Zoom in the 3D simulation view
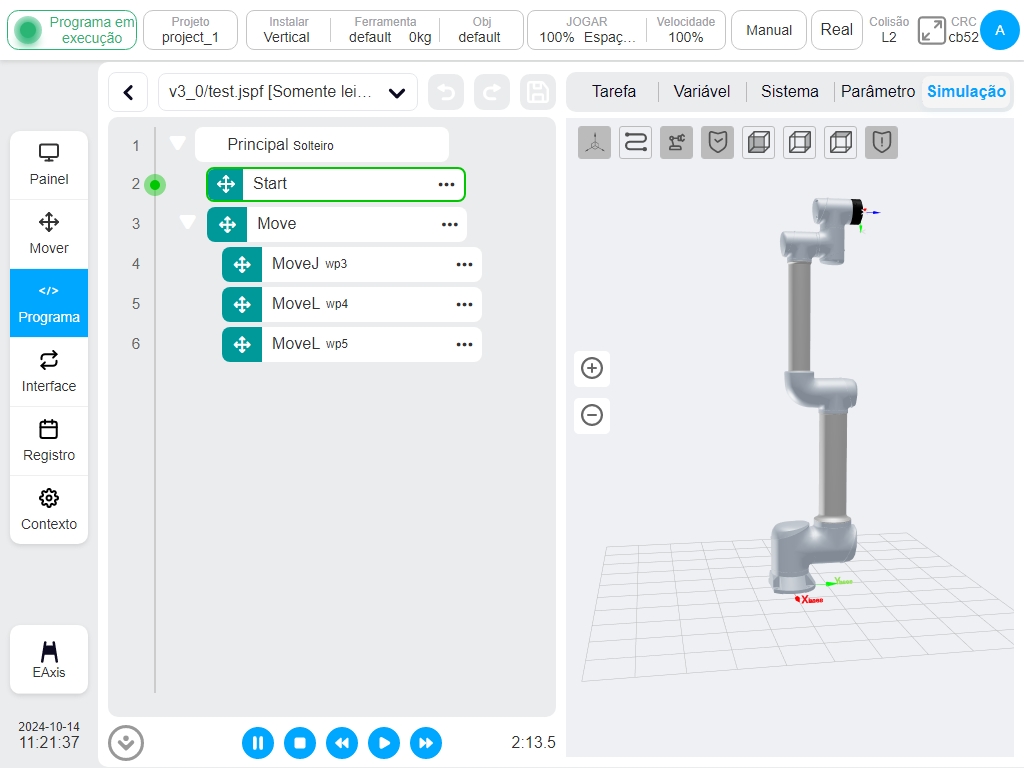This screenshot has height=768, width=1024. point(592,368)
